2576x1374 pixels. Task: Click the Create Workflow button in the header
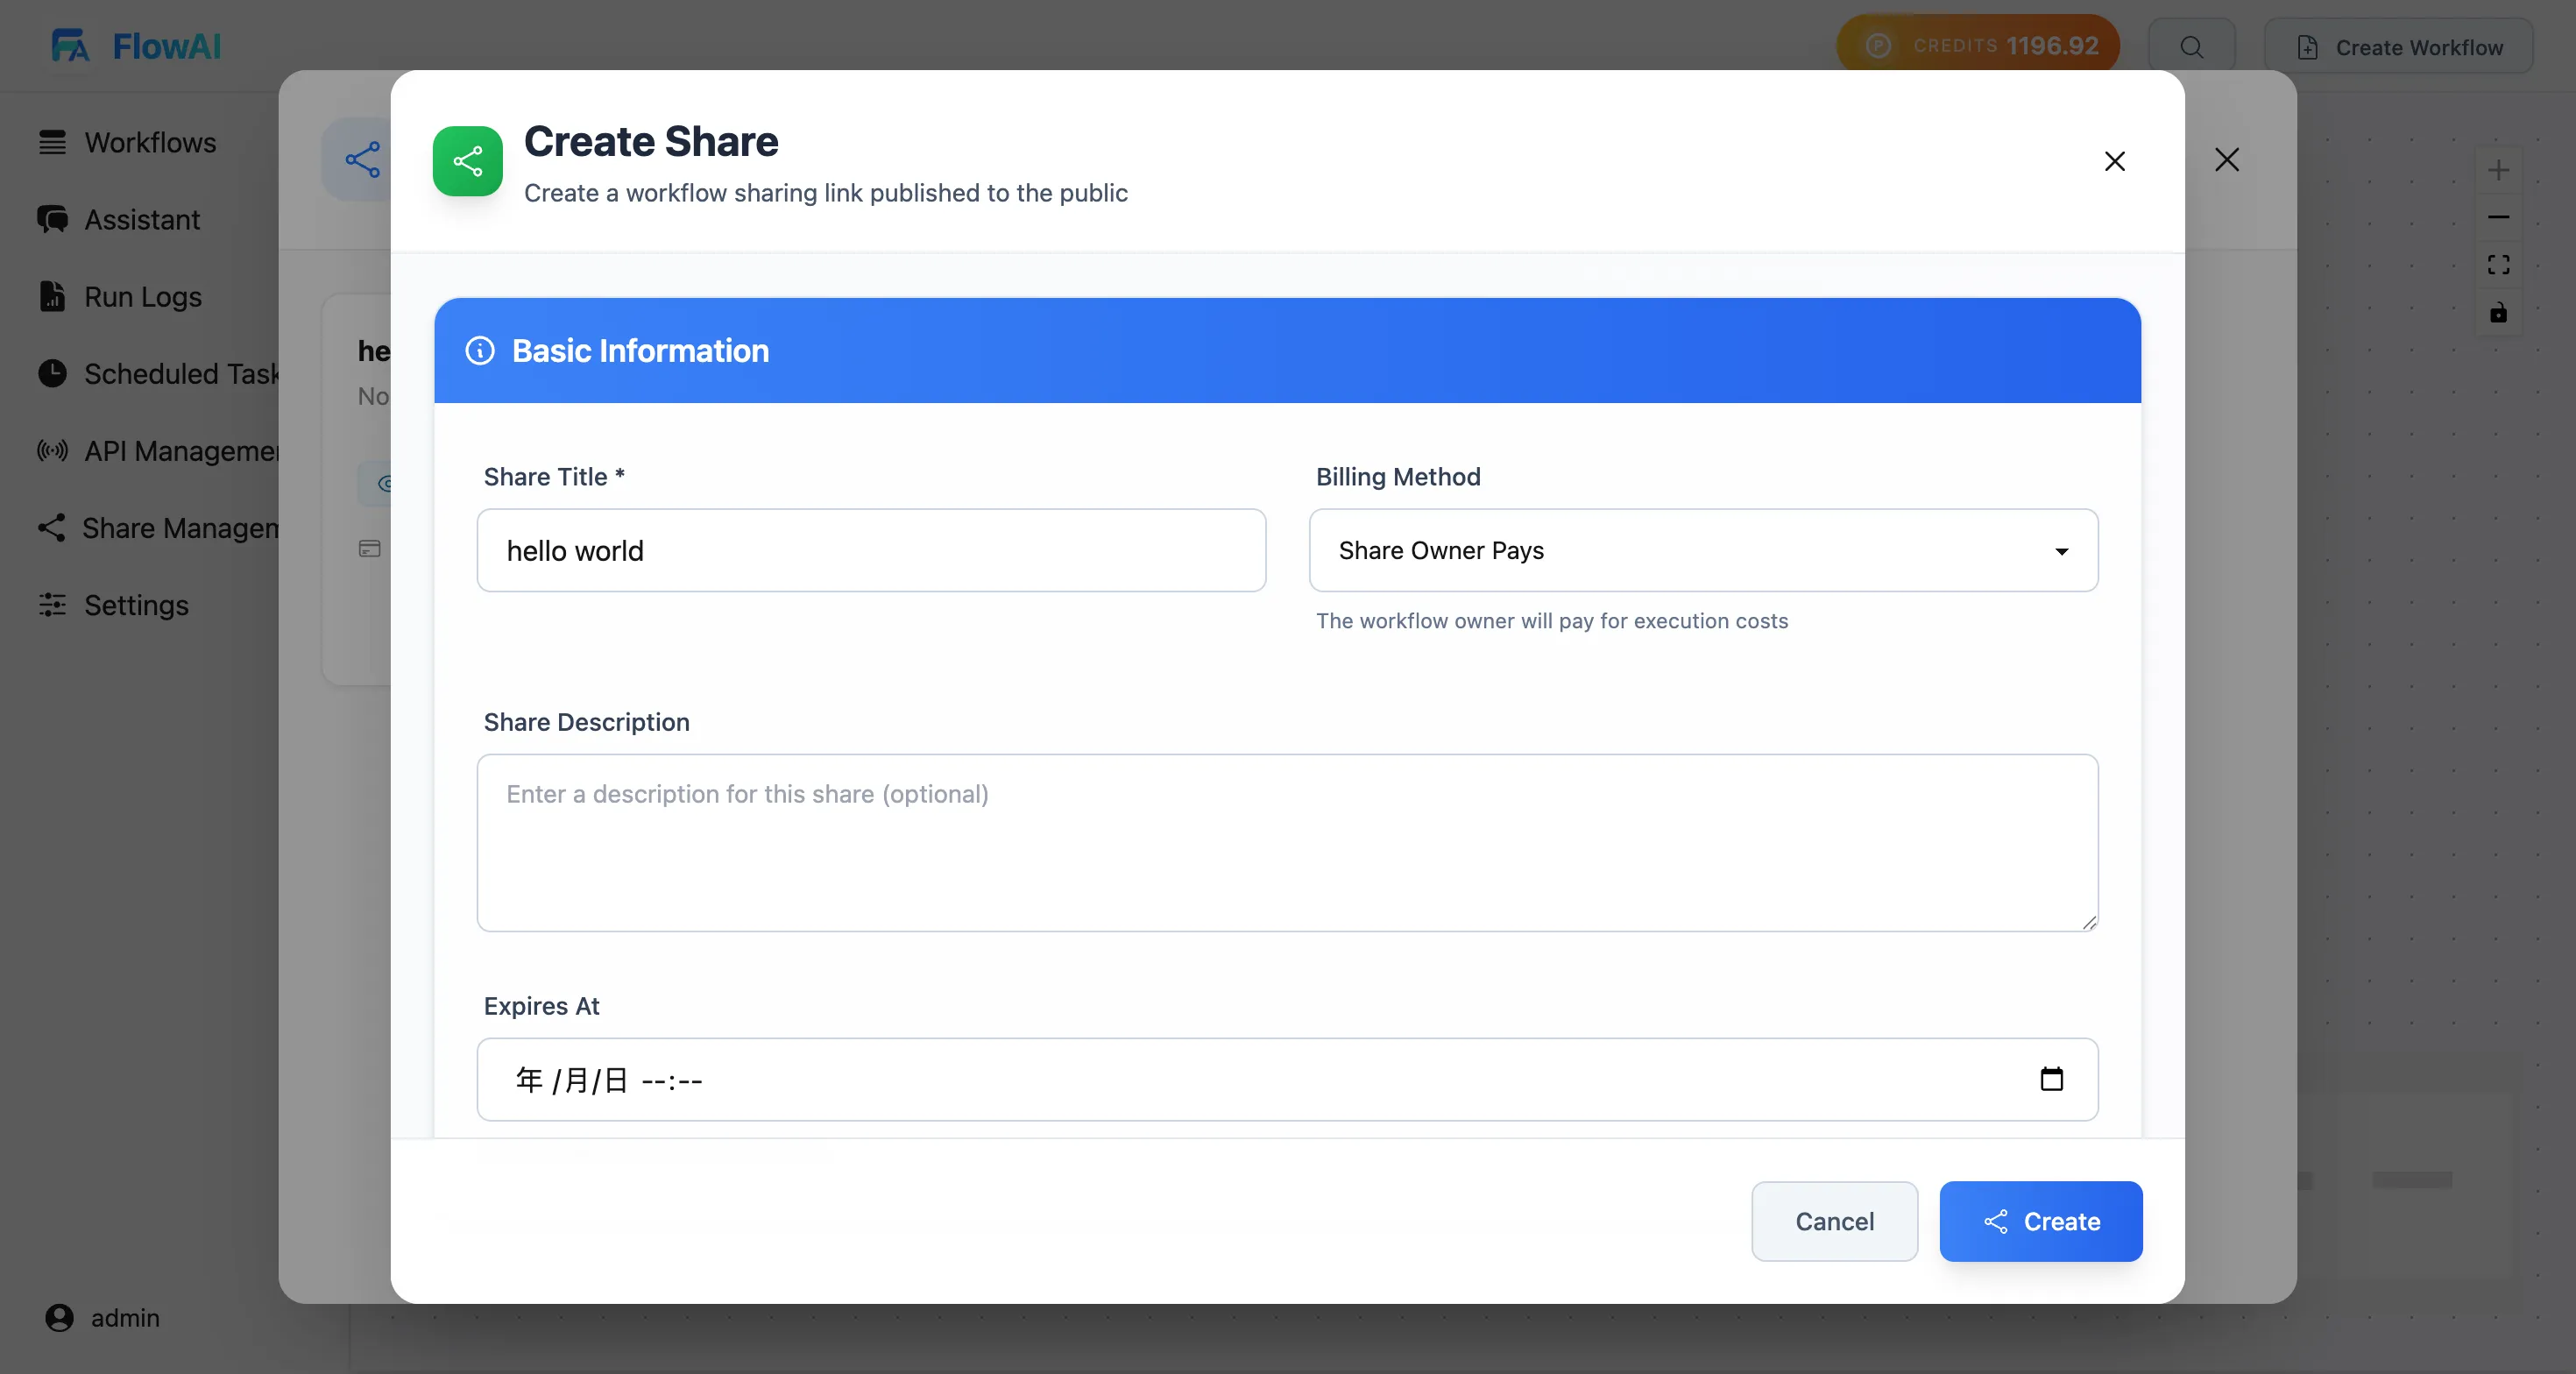[2400, 46]
